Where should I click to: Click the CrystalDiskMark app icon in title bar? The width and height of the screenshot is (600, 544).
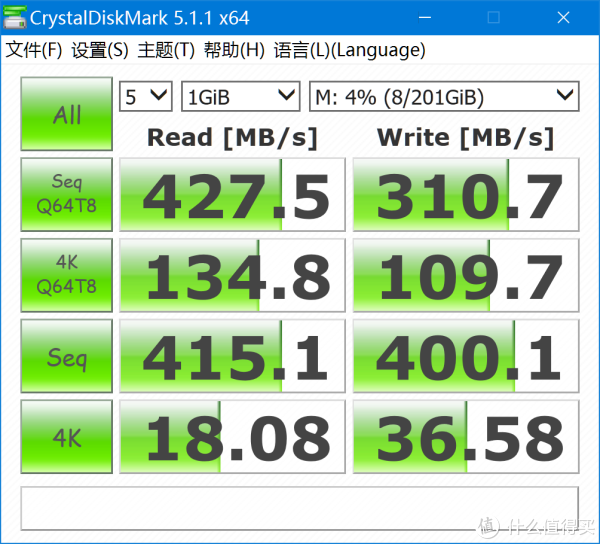(x=15, y=17)
